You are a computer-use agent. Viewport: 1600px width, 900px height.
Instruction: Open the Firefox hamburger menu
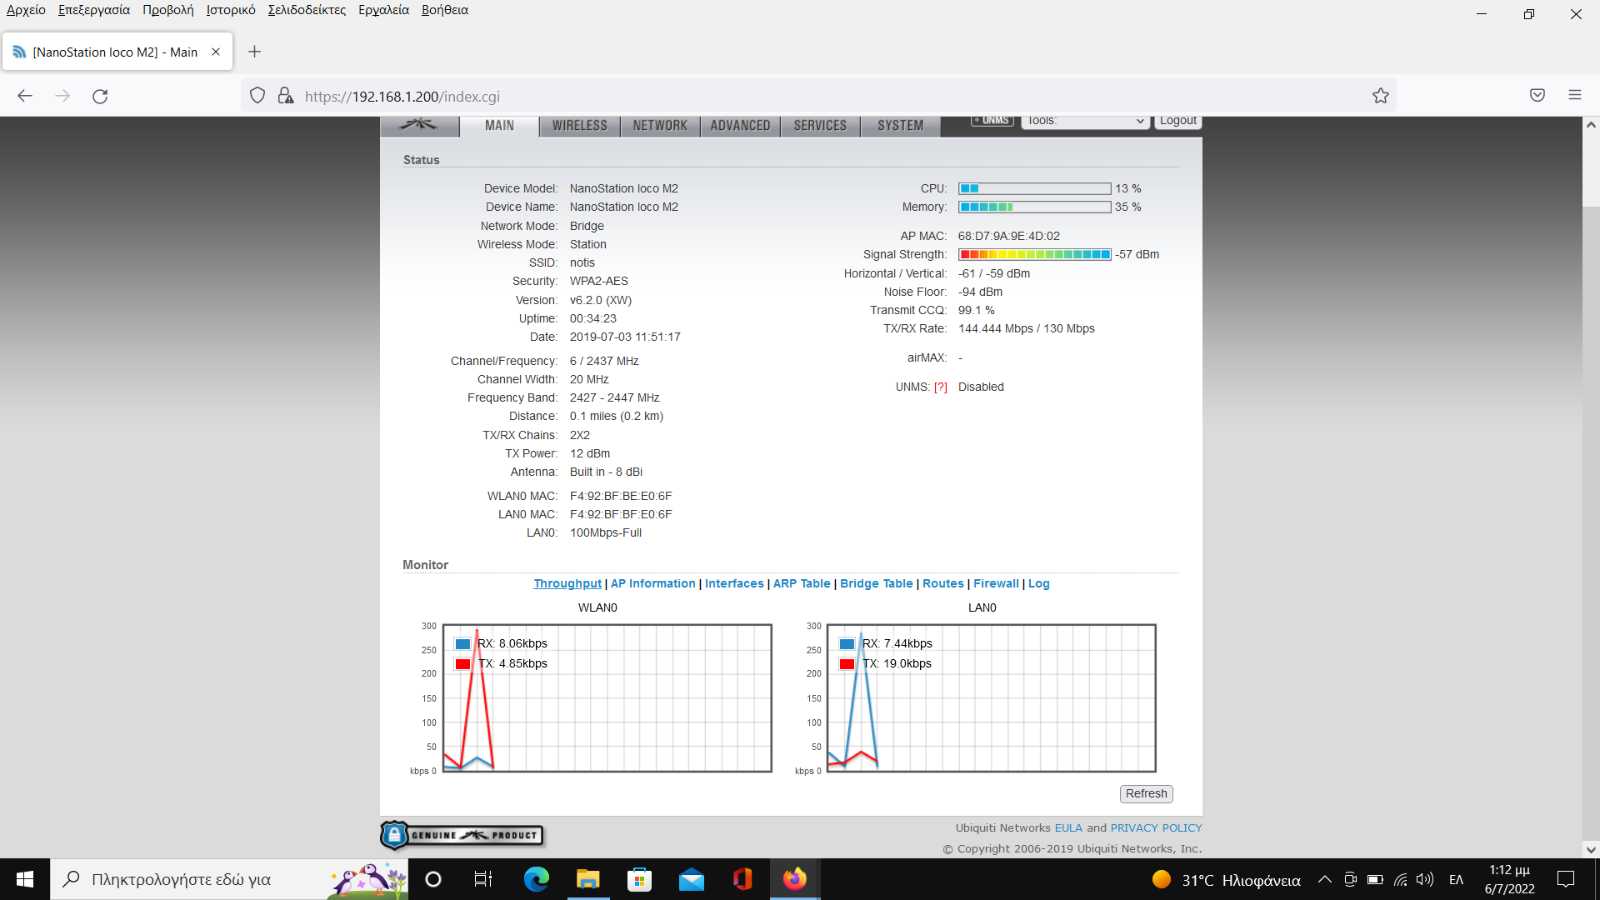click(1575, 95)
